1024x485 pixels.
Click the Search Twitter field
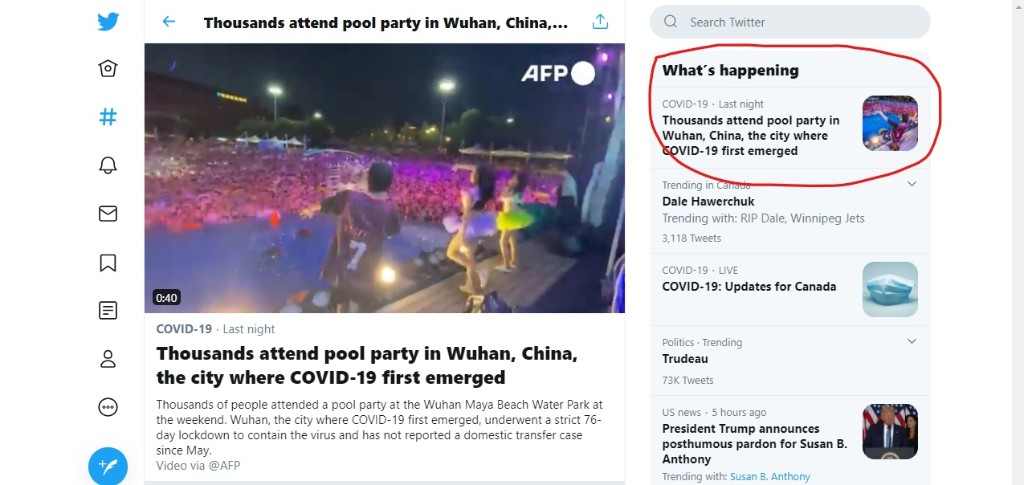point(790,22)
